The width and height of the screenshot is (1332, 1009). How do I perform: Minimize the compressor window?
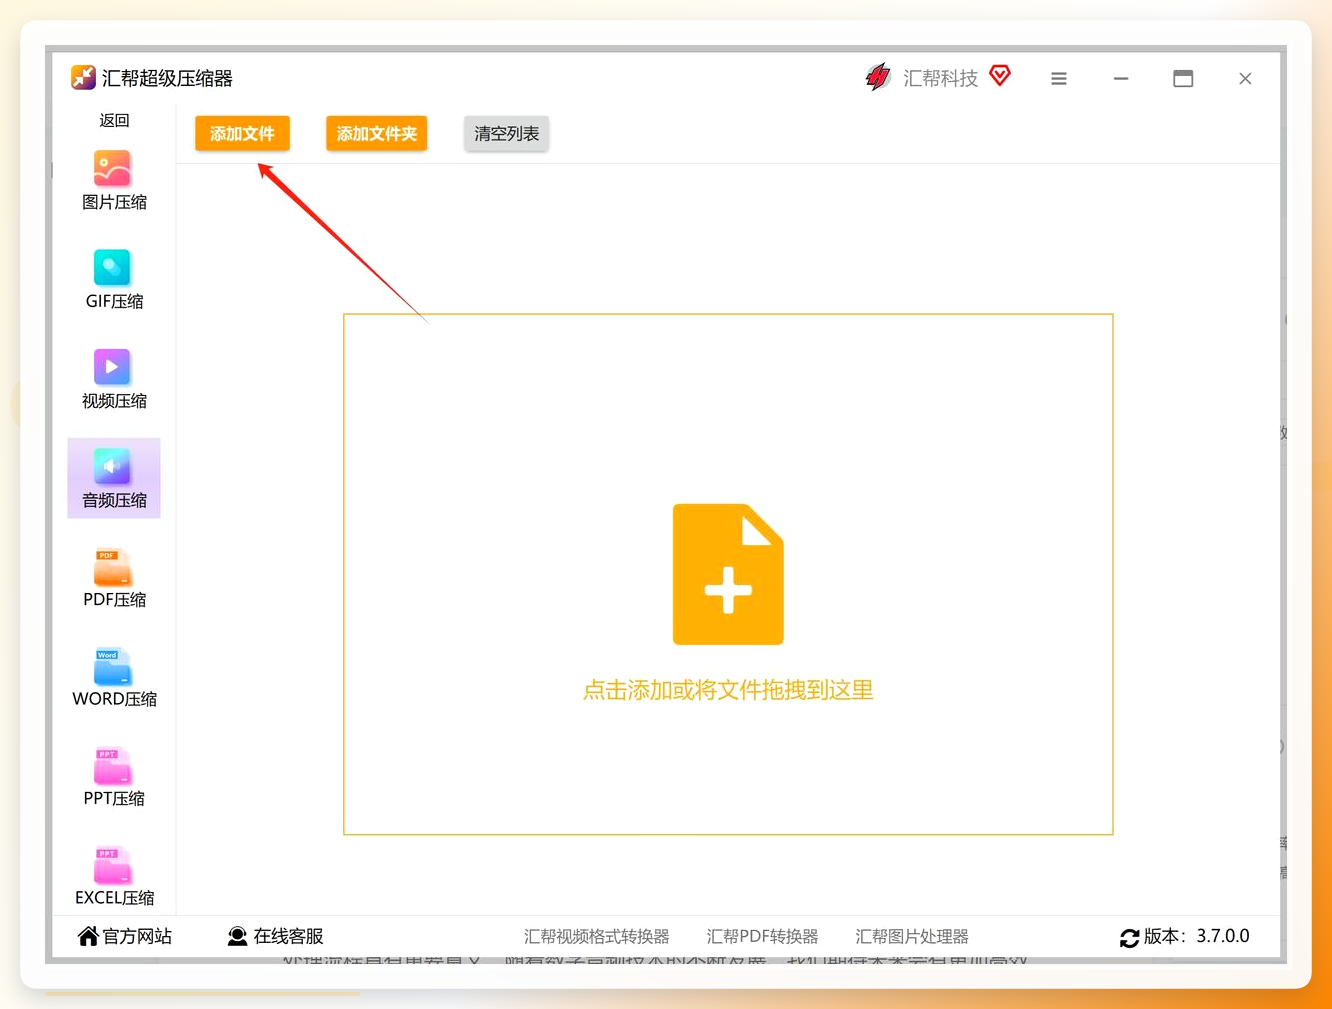pyautogui.click(x=1121, y=78)
